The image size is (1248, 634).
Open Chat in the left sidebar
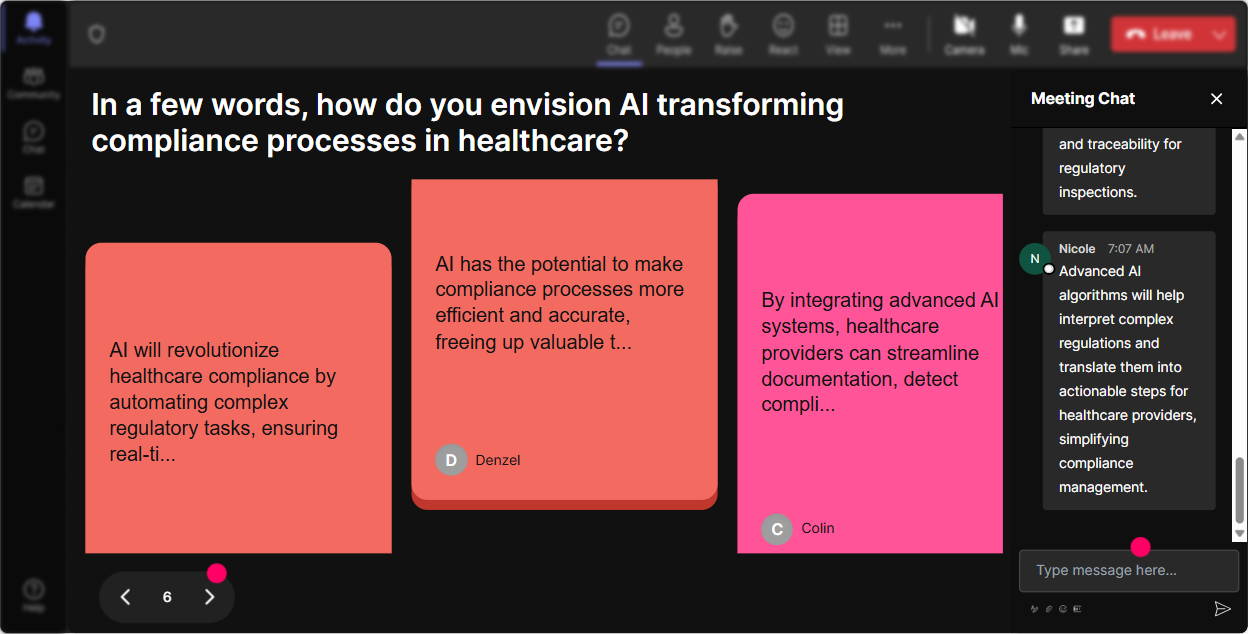[x=34, y=137]
